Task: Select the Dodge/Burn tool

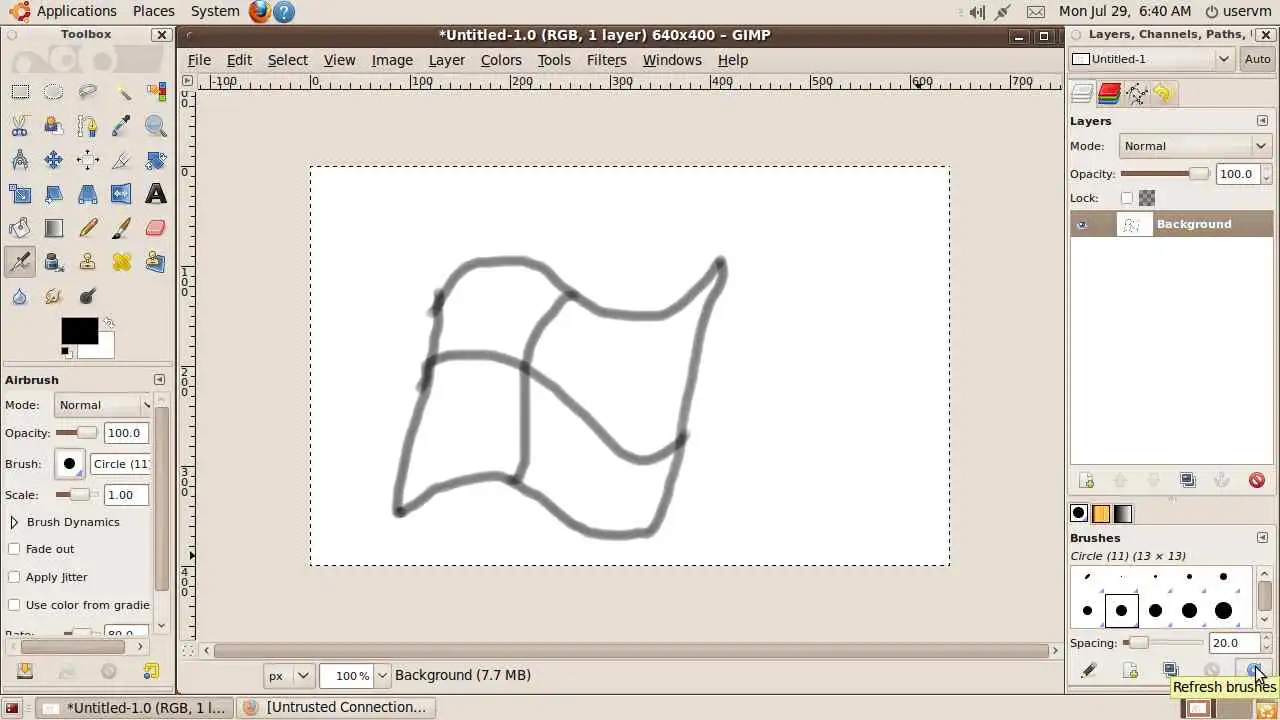Action: point(88,296)
